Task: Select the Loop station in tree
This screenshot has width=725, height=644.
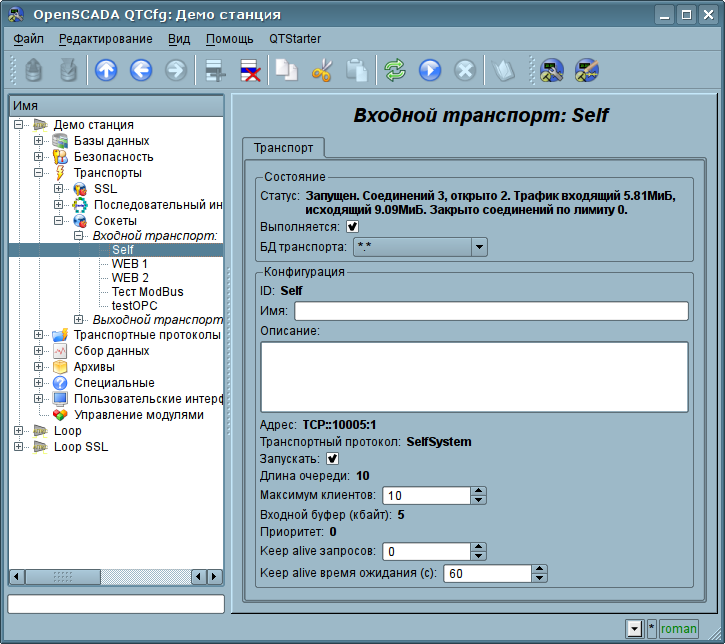Action: [68, 431]
